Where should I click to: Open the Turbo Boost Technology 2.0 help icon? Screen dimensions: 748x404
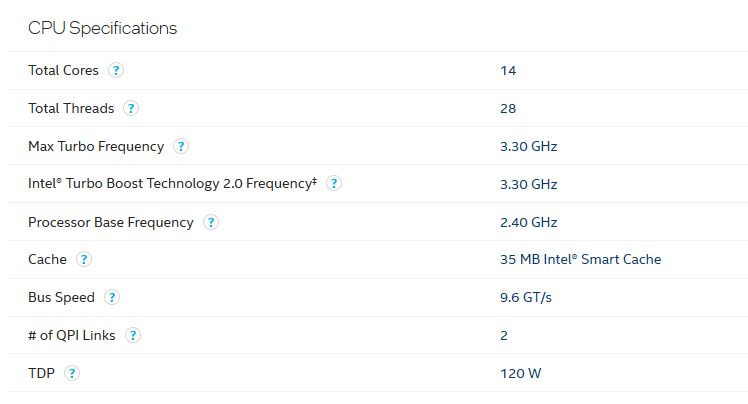[334, 183]
